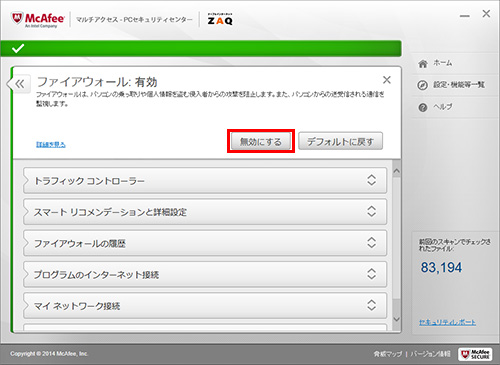Expand the ファイアウォールの履歴 section
The height and width of the screenshot is (365, 500).
[x=205, y=243]
